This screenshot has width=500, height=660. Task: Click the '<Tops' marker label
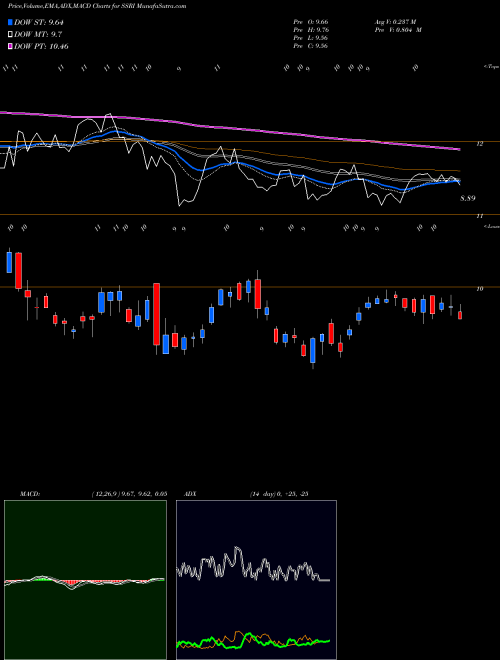coord(492,67)
